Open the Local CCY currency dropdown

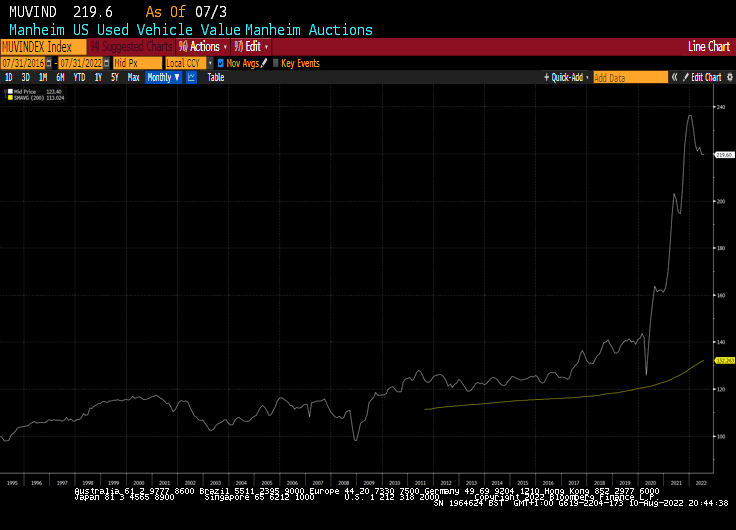(x=188, y=63)
